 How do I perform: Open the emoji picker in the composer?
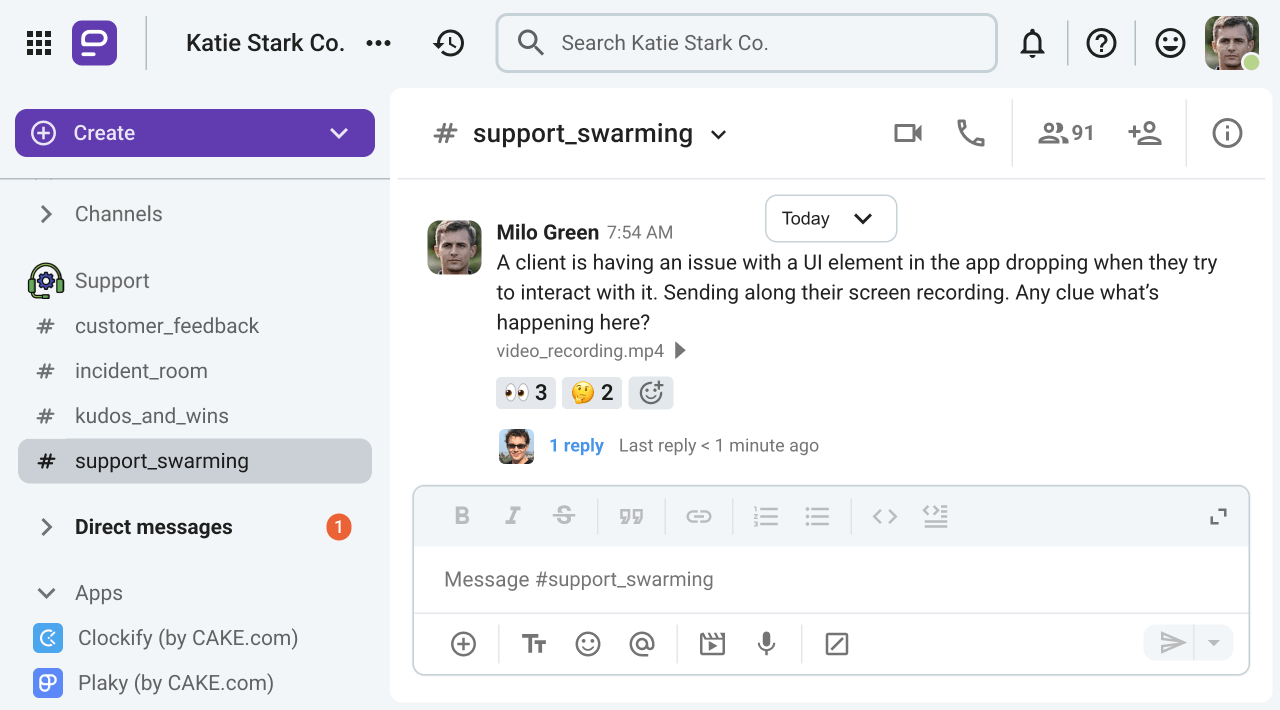587,644
